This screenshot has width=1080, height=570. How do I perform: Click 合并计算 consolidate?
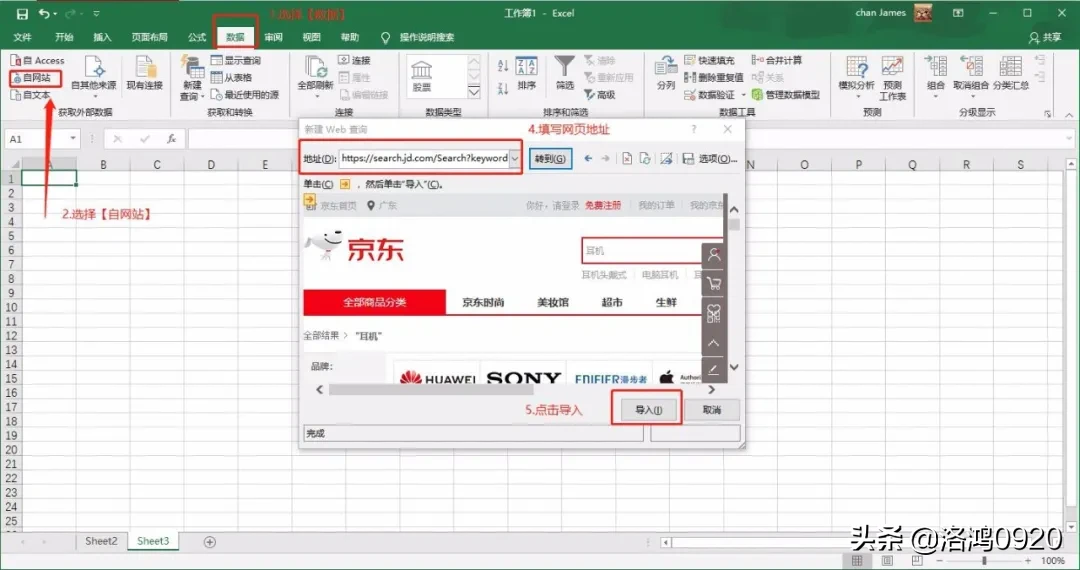[x=777, y=61]
